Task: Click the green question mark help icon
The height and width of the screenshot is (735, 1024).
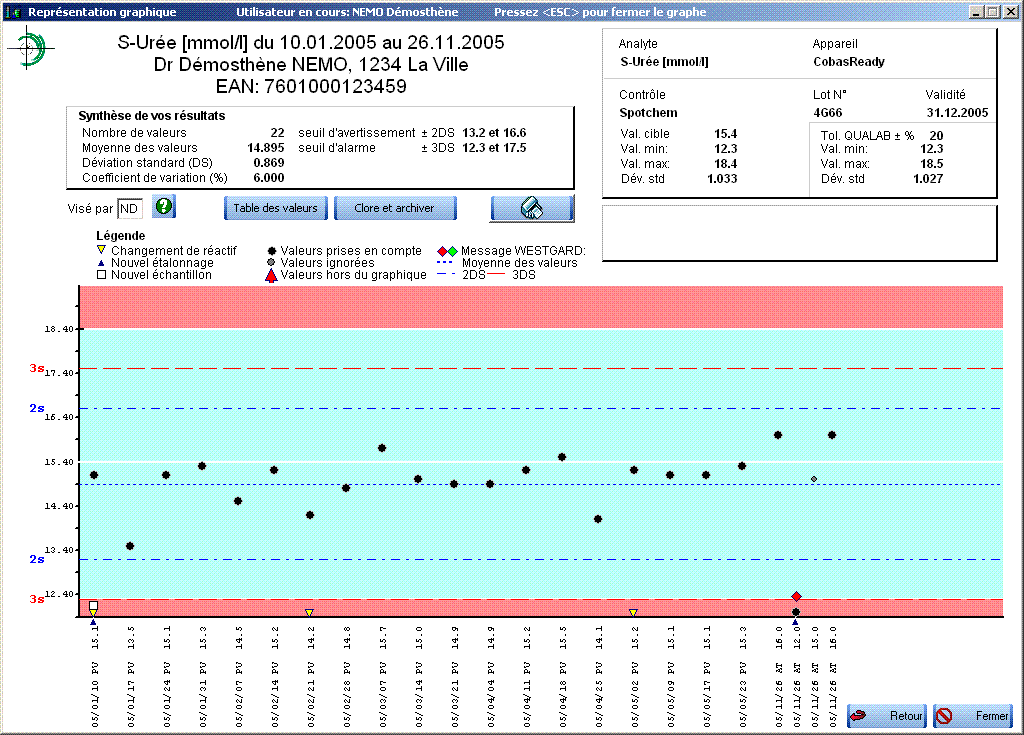Action: coord(164,207)
